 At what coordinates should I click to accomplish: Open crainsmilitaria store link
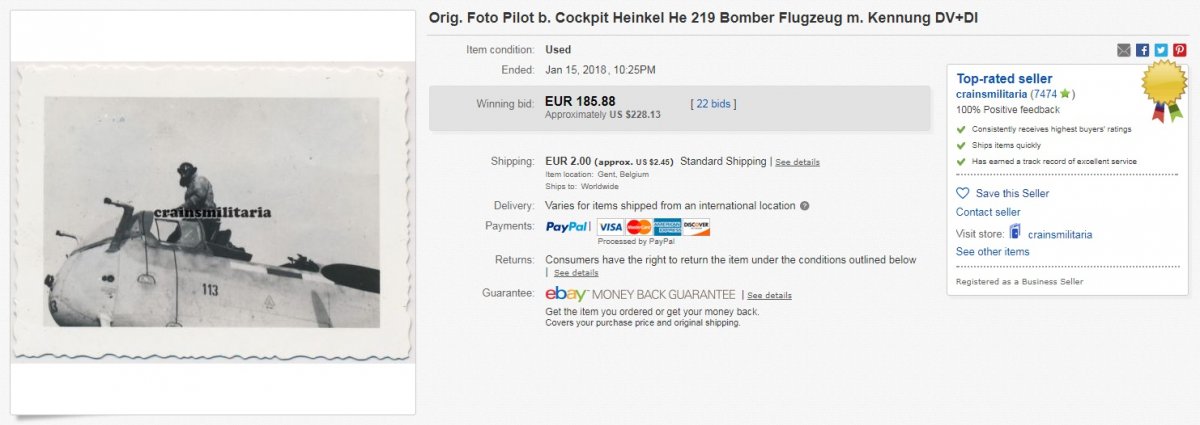[1059, 234]
